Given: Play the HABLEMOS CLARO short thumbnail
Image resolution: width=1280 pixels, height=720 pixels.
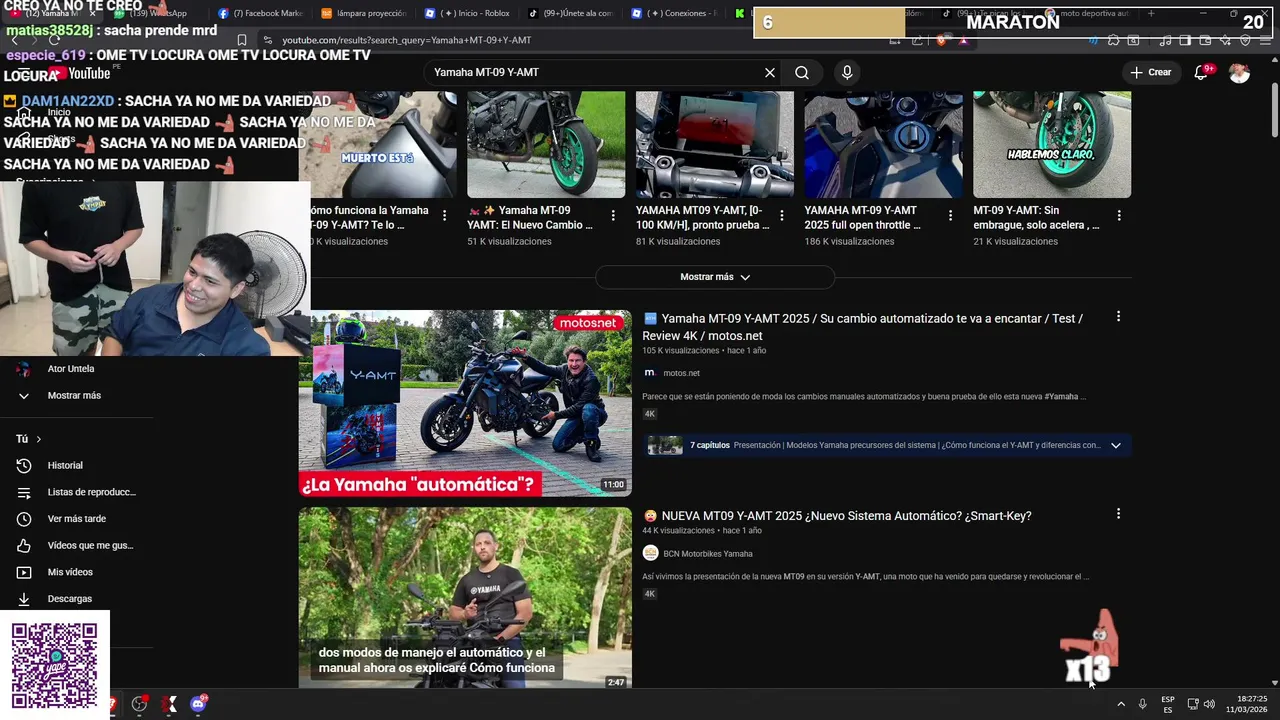Looking at the screenshot, I should [x=1052, y=145].
